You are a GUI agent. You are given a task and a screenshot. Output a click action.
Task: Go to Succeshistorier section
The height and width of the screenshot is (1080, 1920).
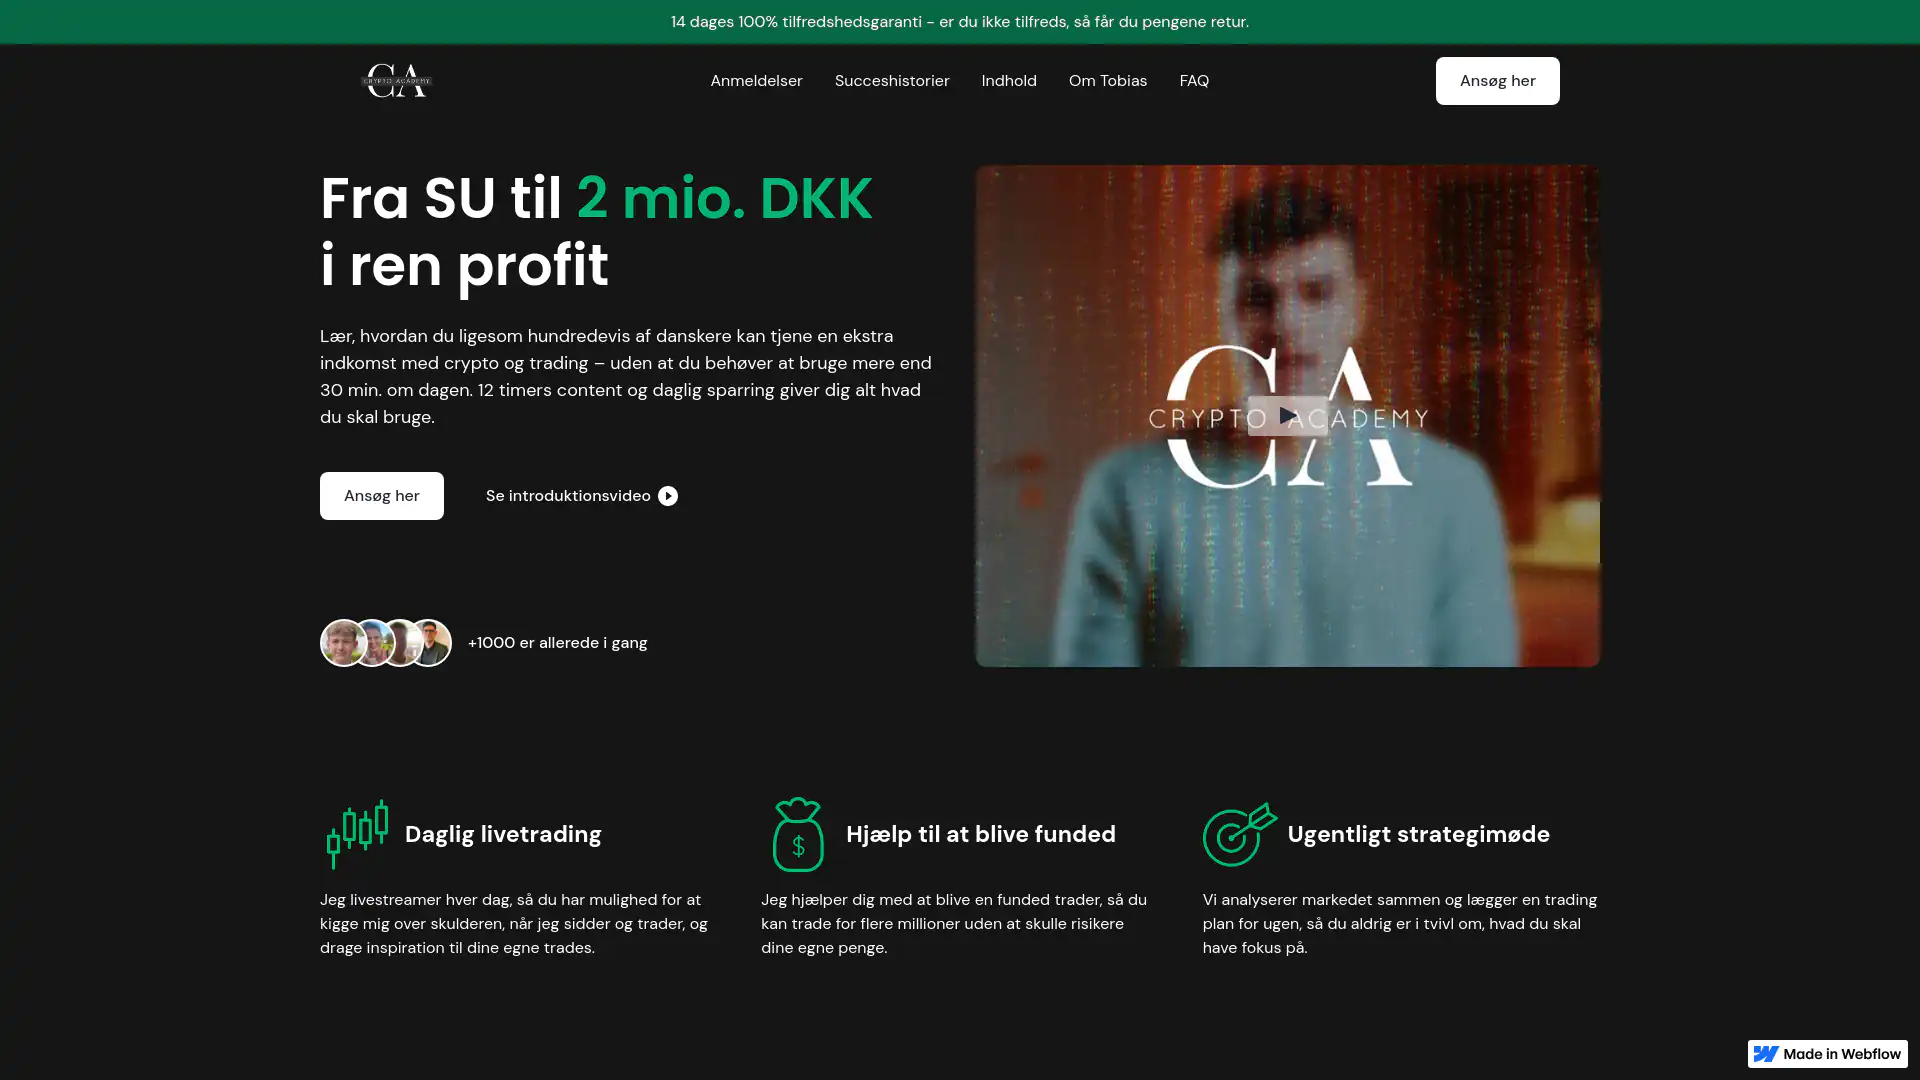(x=891, y=81)
